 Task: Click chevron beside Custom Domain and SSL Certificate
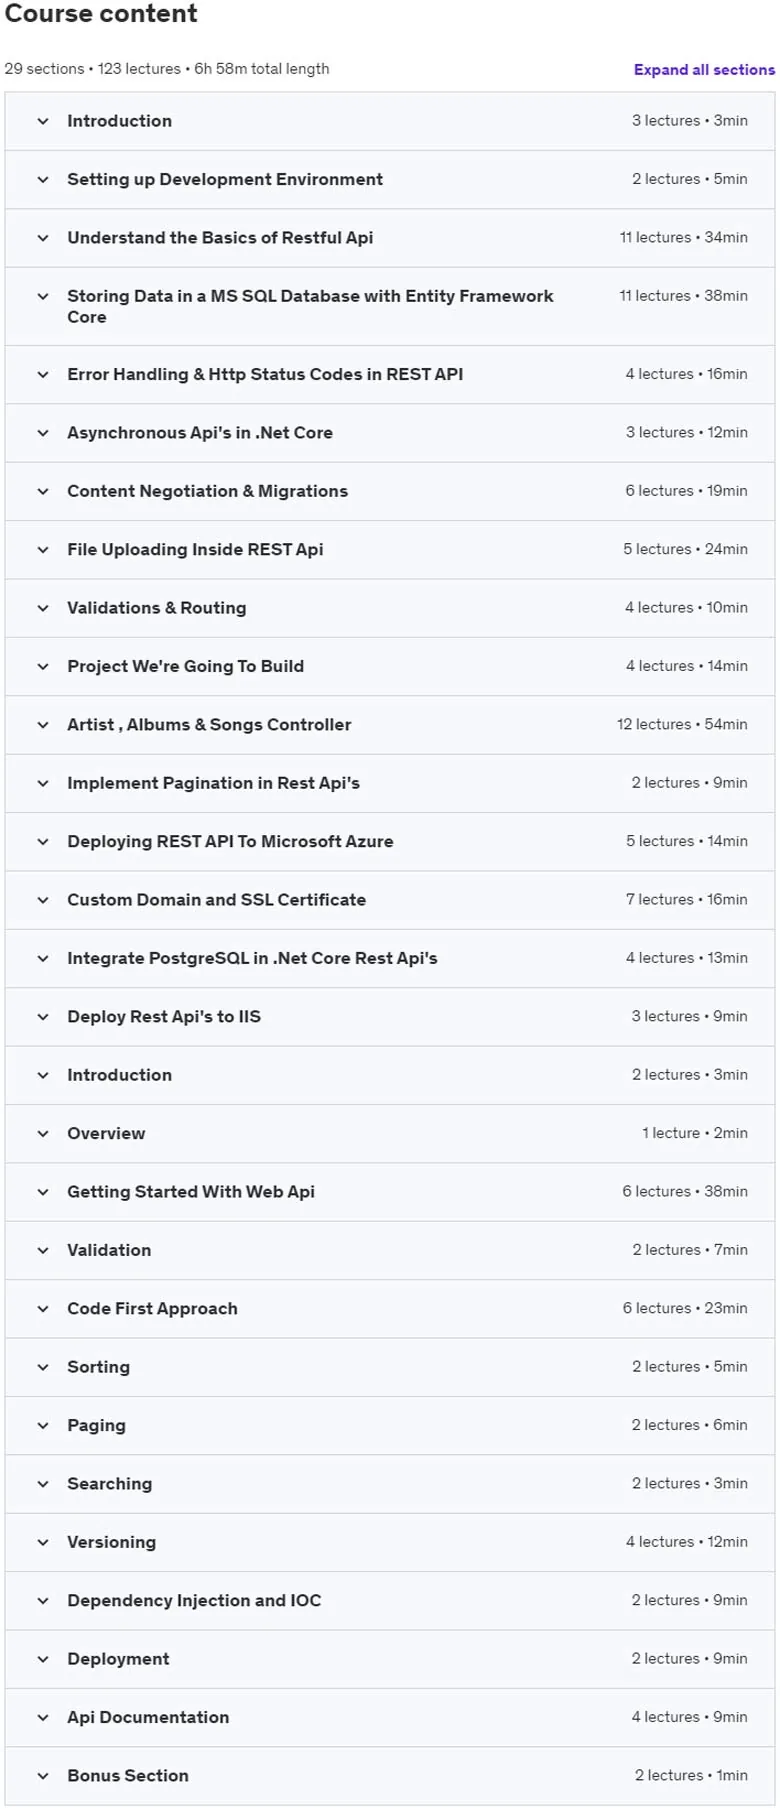click(43, 900)
